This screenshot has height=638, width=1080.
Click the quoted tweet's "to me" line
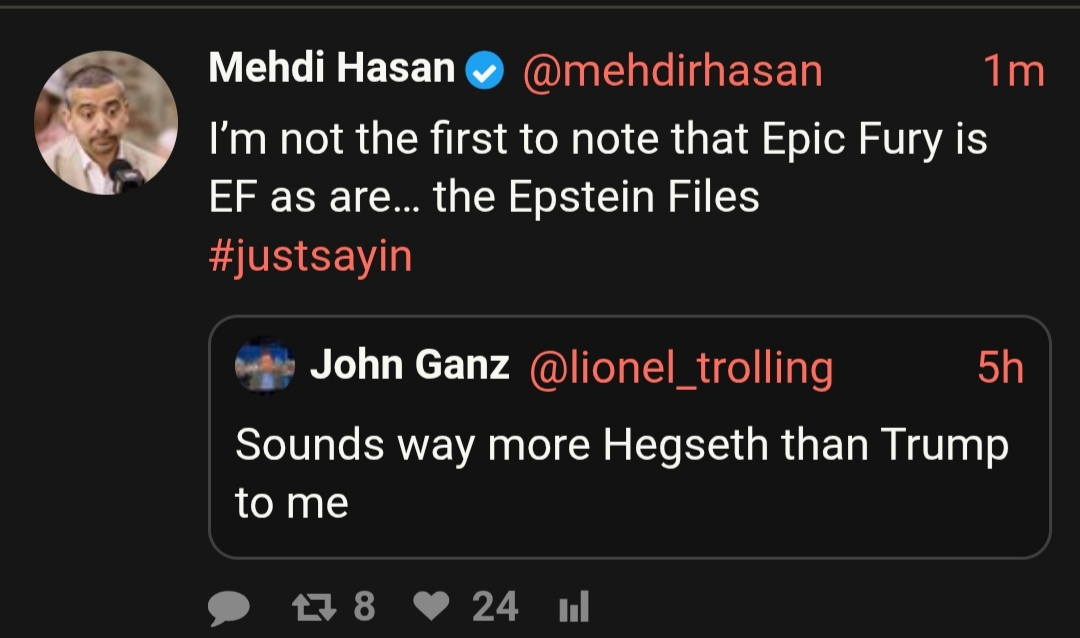(292, 503)
